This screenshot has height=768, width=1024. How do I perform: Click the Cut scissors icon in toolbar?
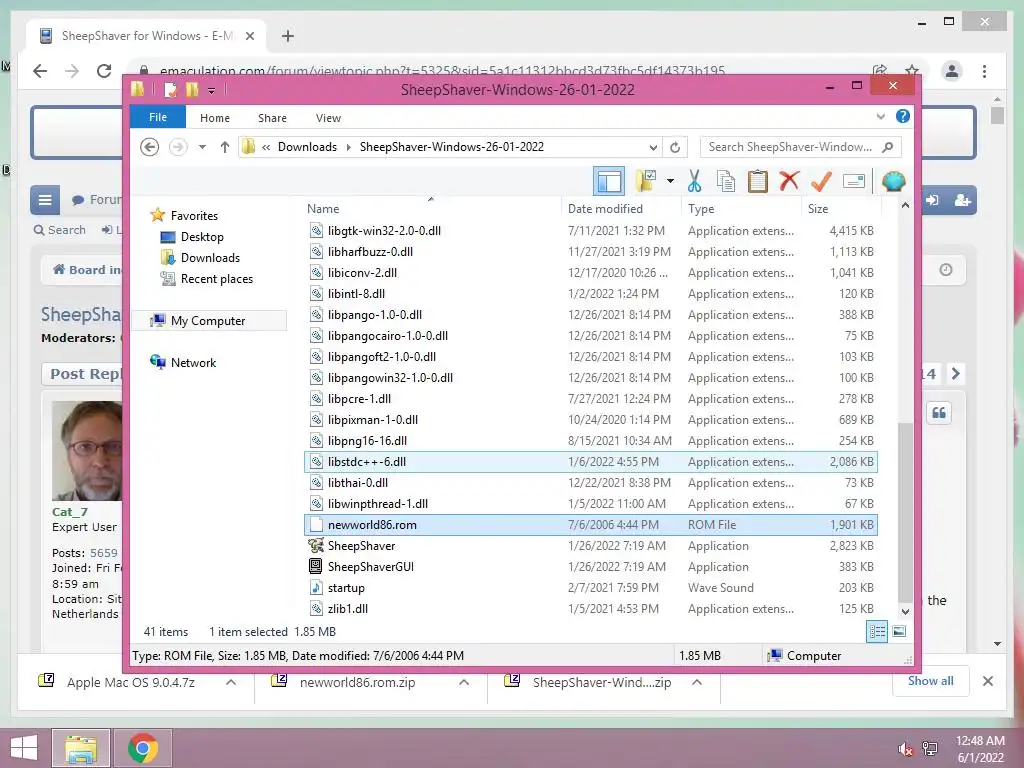(694, 182)
